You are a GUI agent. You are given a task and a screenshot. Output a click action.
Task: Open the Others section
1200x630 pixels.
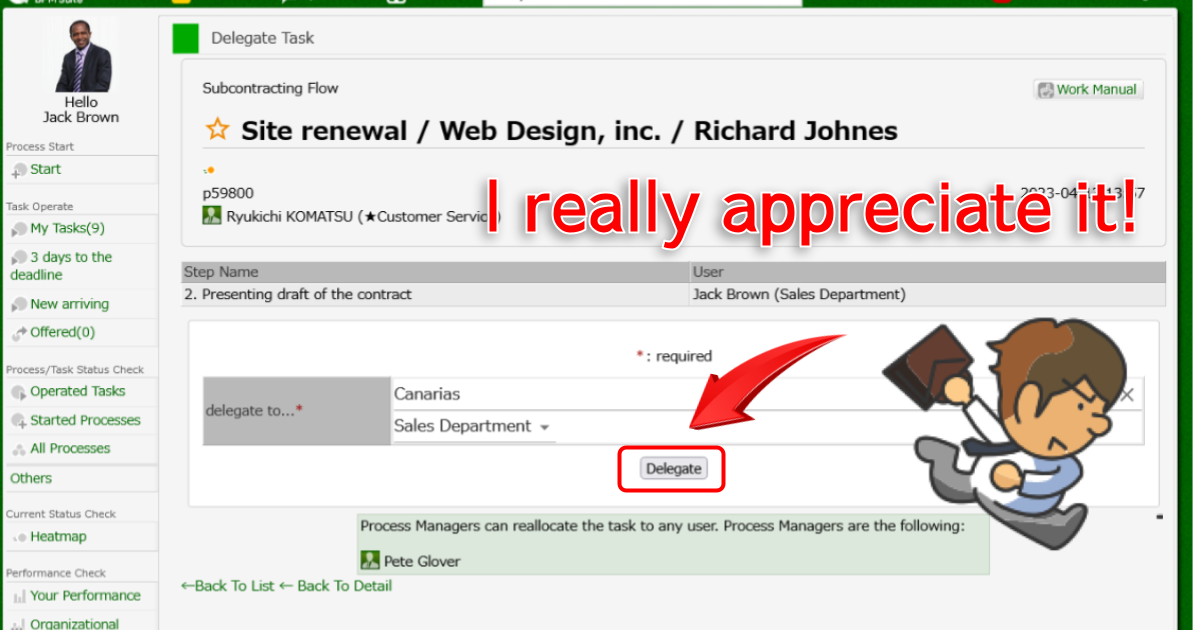[31, 478]
